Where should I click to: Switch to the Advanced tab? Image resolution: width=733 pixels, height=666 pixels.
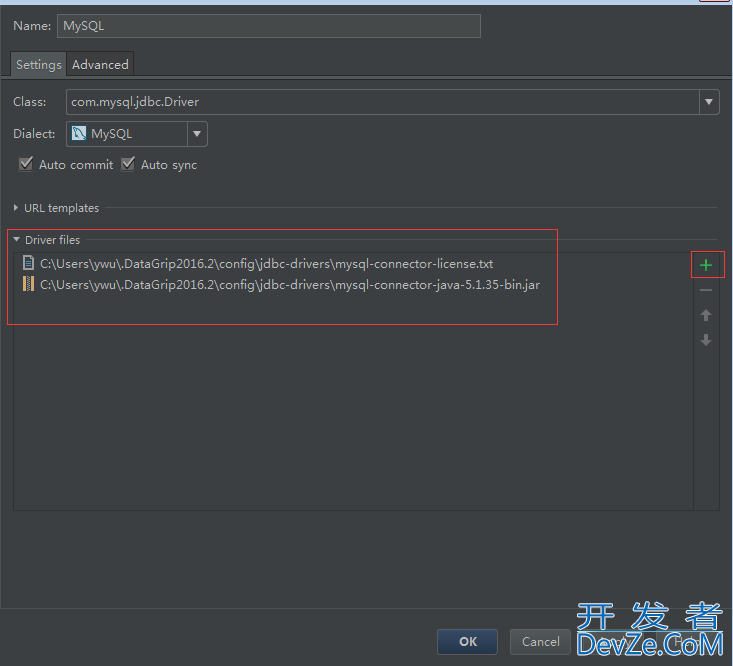click(100, 64)
